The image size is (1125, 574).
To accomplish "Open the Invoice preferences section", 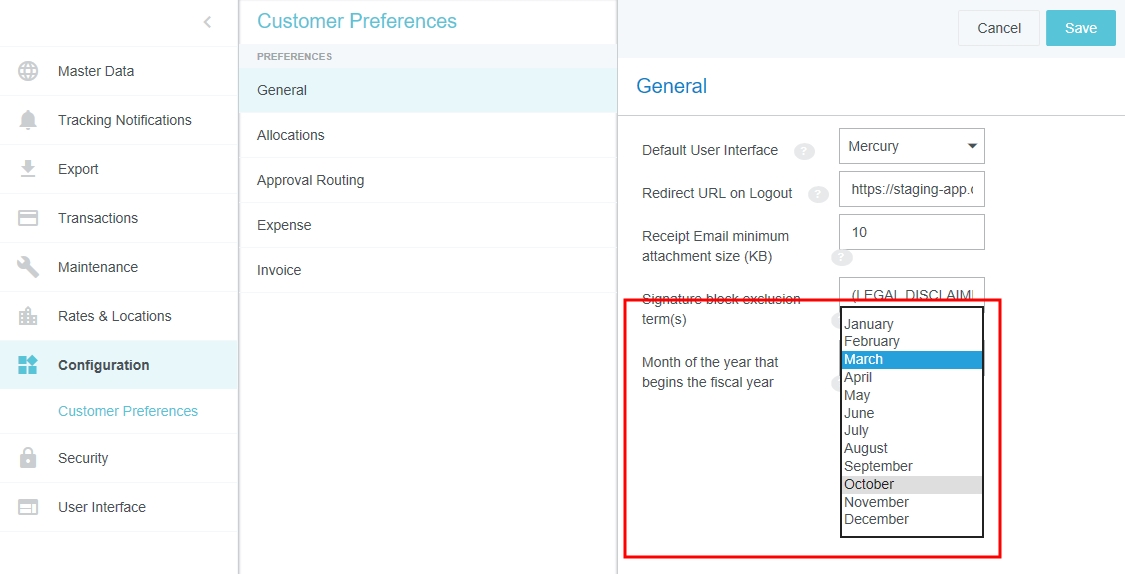I will 279,270.
